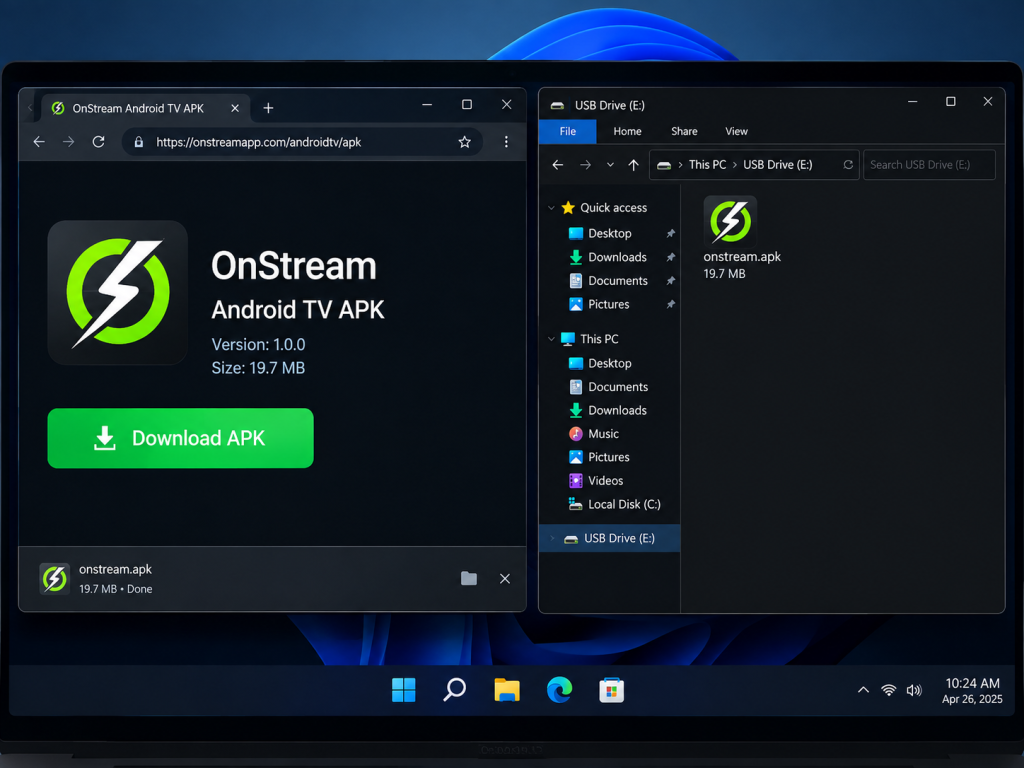Screen dimensions: 1024x768
Task: Open Downloads under This PC
Action: [617, 410]
